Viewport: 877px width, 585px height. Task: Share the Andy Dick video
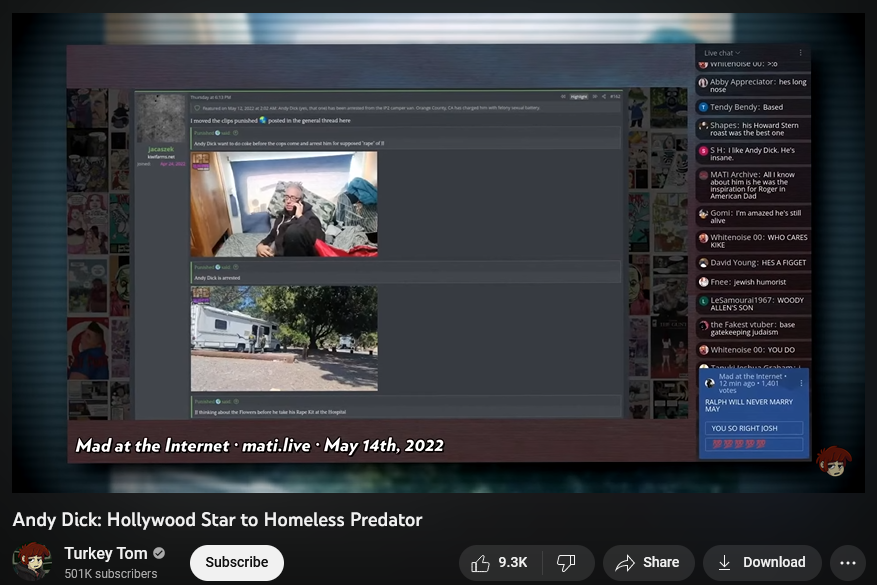coord(648,562)
